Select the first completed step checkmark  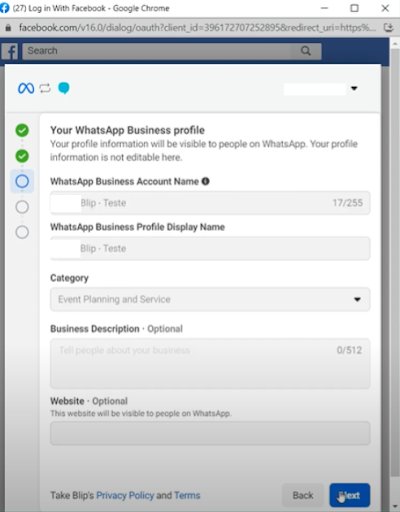pos(22,130)
